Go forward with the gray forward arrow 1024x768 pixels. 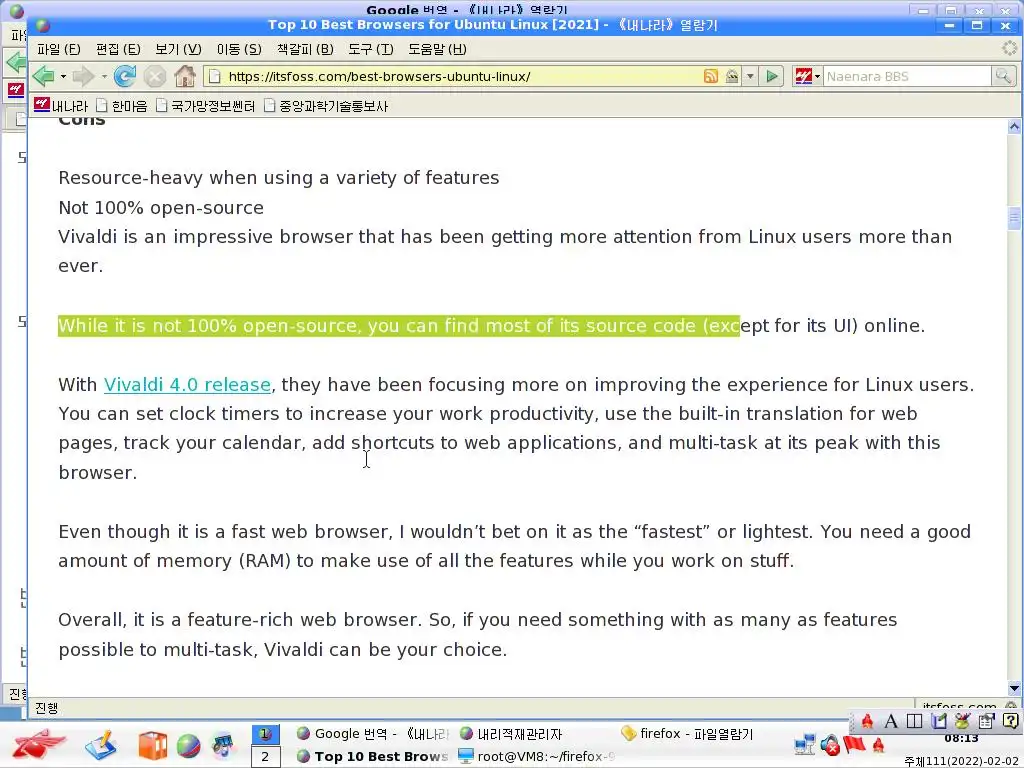83,76
